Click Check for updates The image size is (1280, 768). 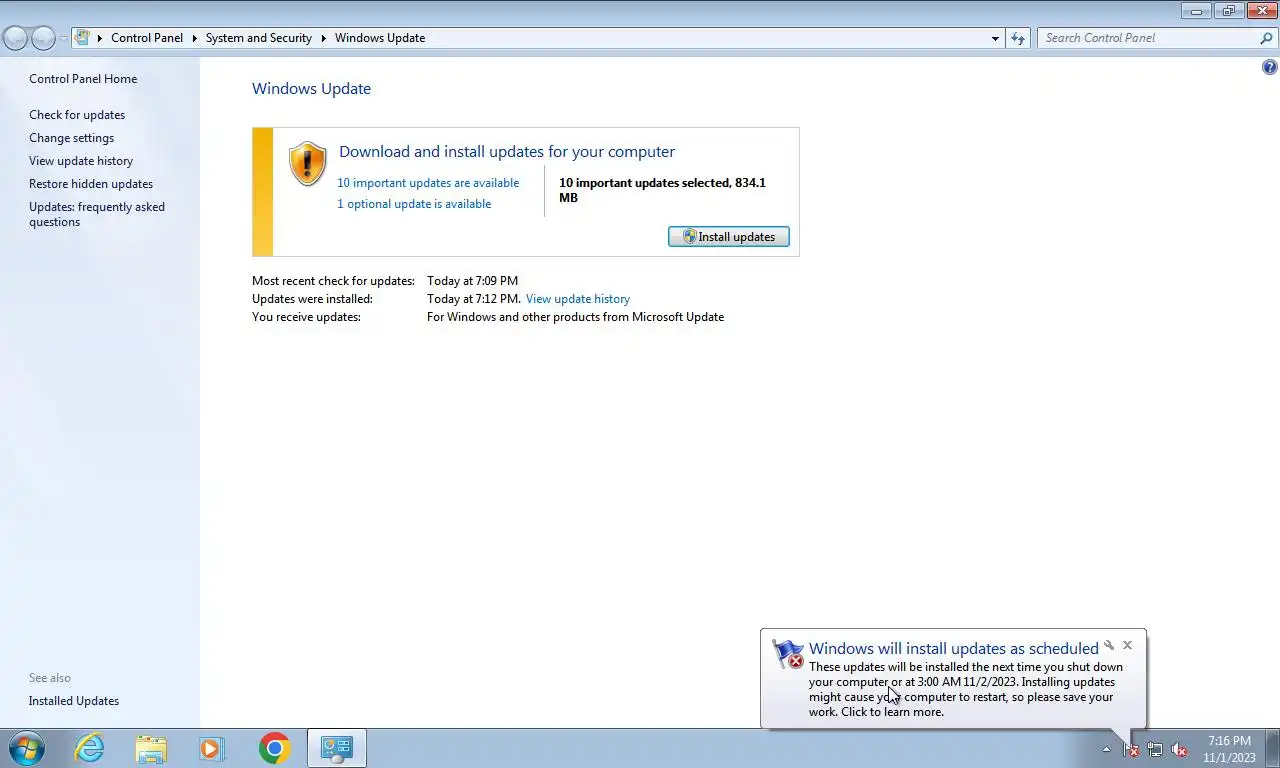[x=77, y=115]
